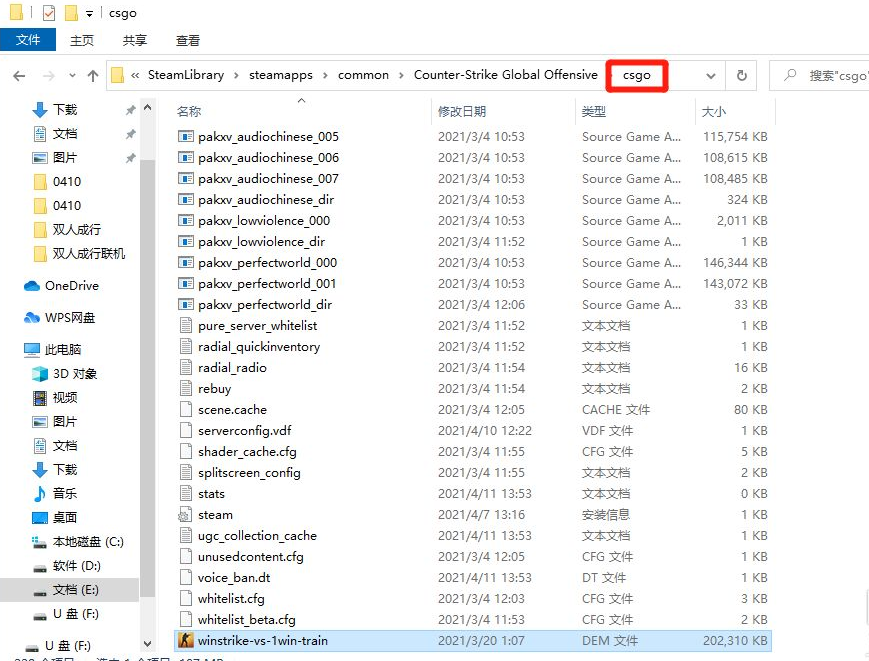Switch to the 查看 ribbon tab
869x661 pixels.
pyautogui.click(x=188, y=40)
